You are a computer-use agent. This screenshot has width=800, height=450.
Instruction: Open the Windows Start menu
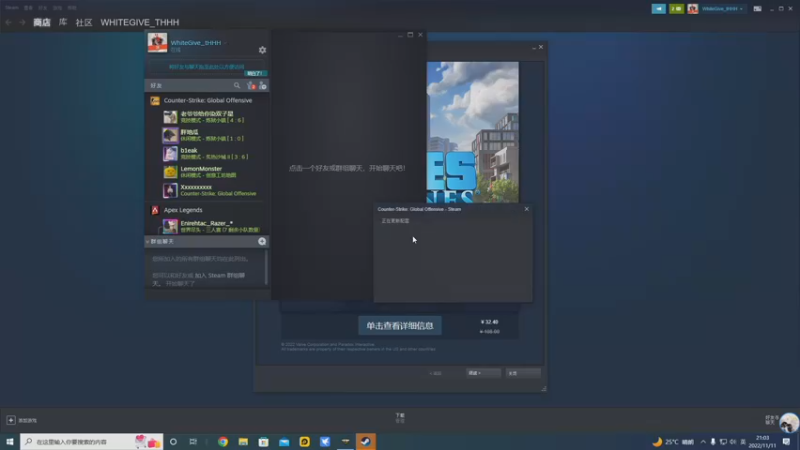point(10,441)
